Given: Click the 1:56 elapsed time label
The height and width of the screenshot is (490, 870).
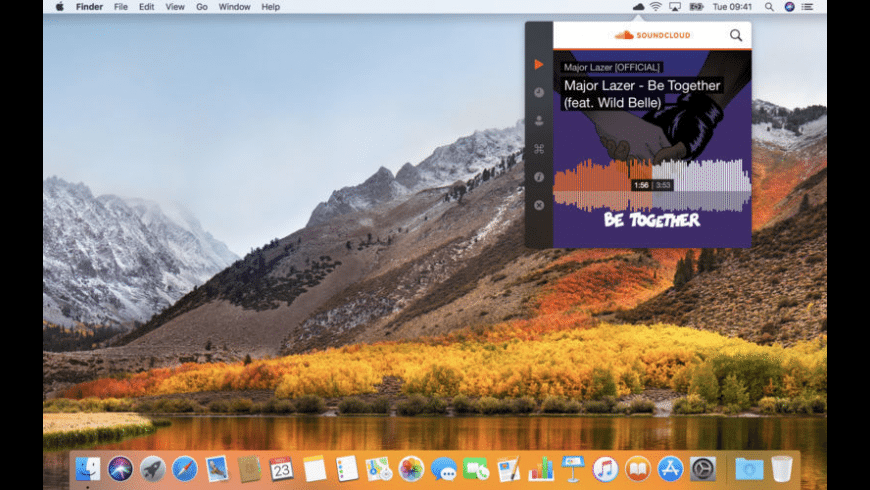Looking at the screenshot, I should point(641,185).
